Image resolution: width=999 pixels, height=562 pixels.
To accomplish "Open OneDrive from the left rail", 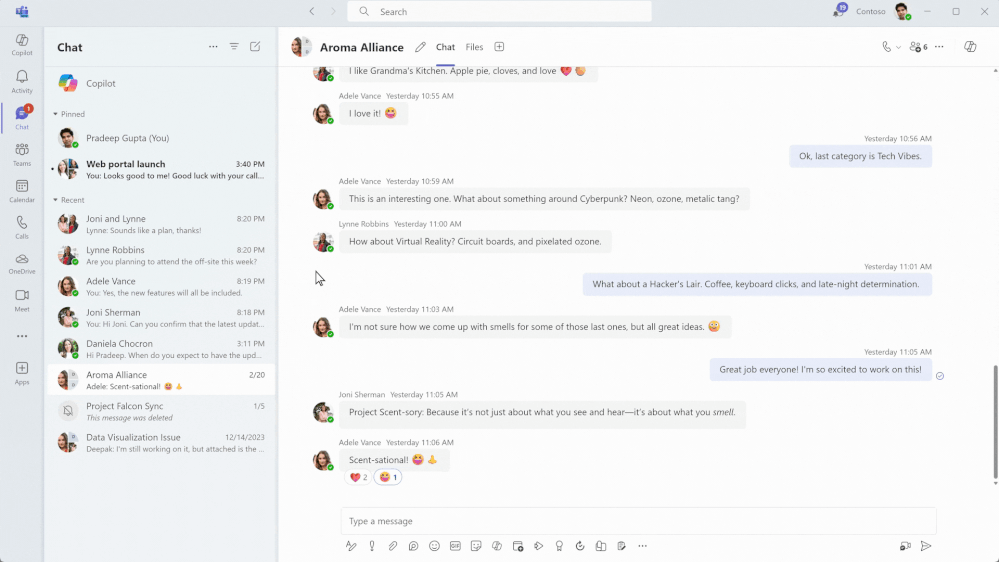I will (x=22, y=263).
